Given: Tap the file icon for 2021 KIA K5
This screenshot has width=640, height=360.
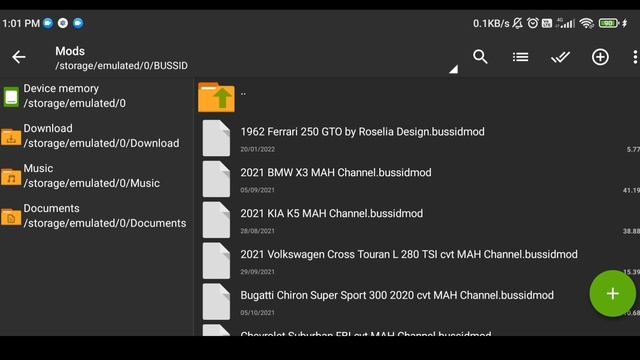Looking at the screenshot, I should pos(216,220).
